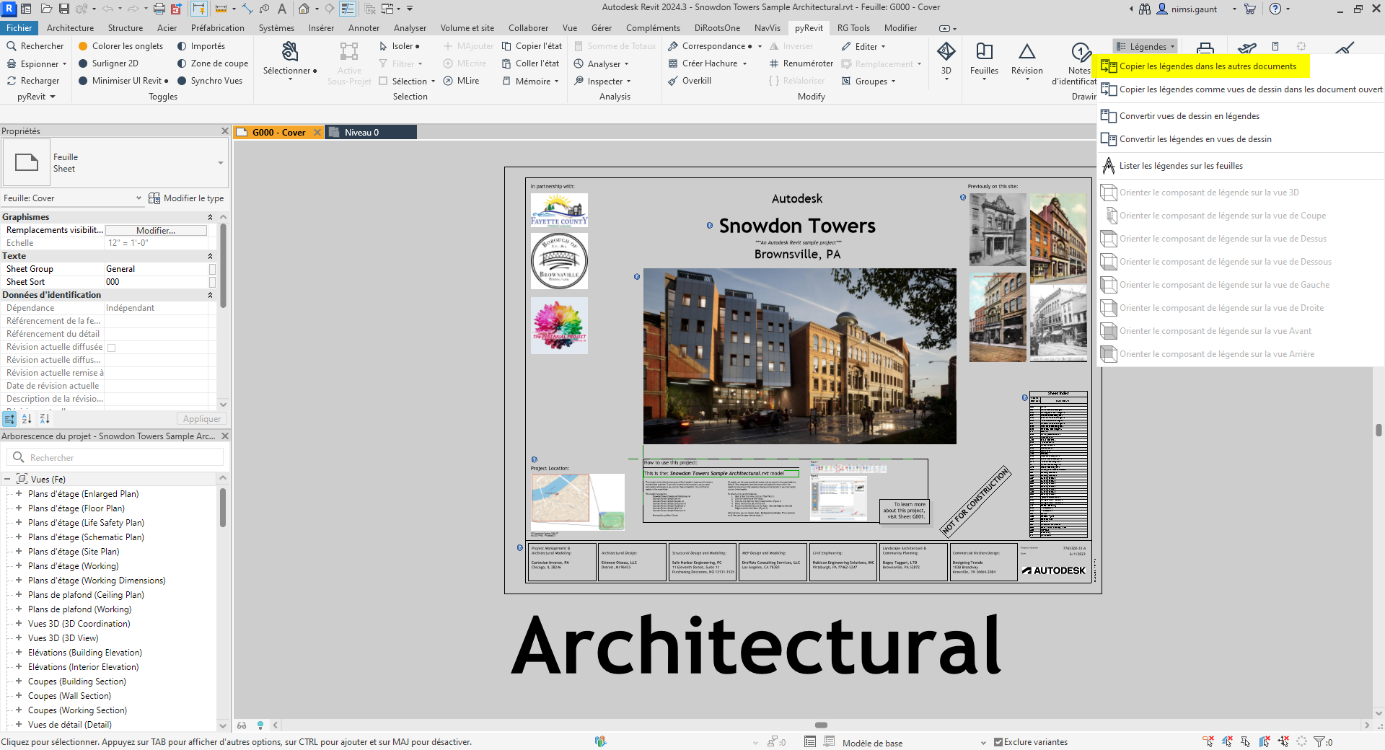Click the lightbulb reveal icon on view control bar
1385x750 pixels.
(x=260, y=725)
